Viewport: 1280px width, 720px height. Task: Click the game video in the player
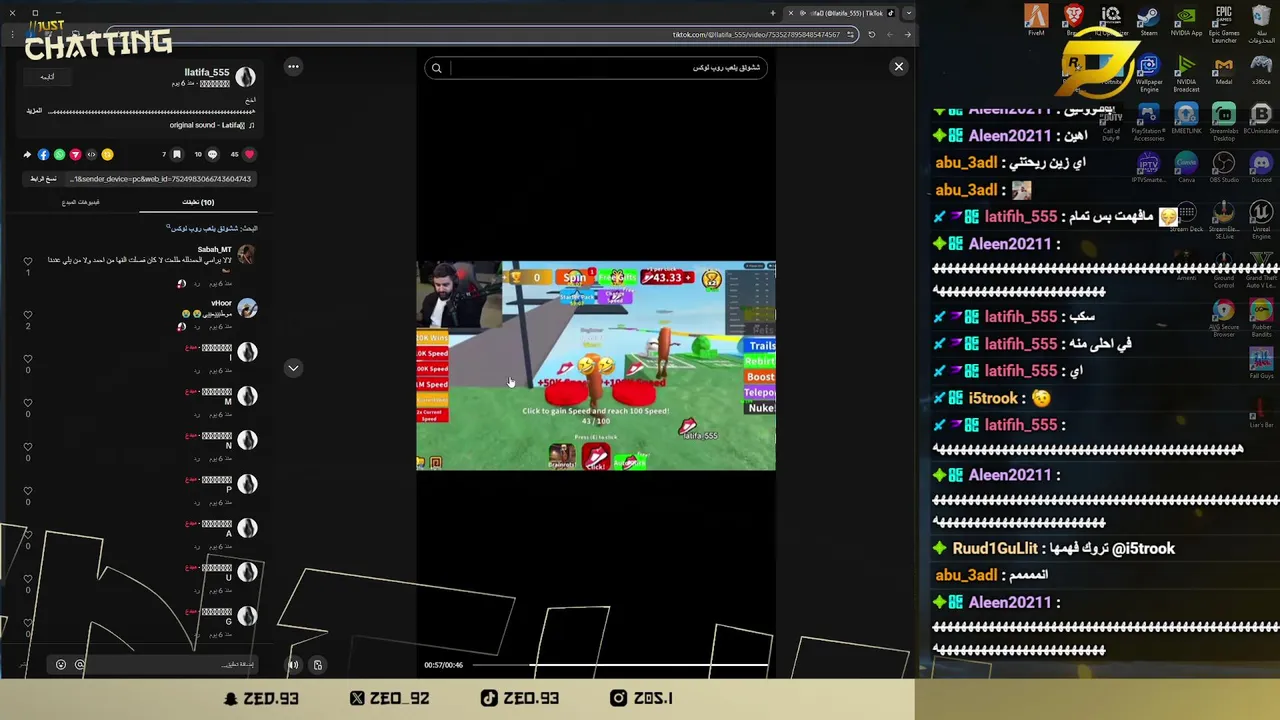(x=596, y=365)
